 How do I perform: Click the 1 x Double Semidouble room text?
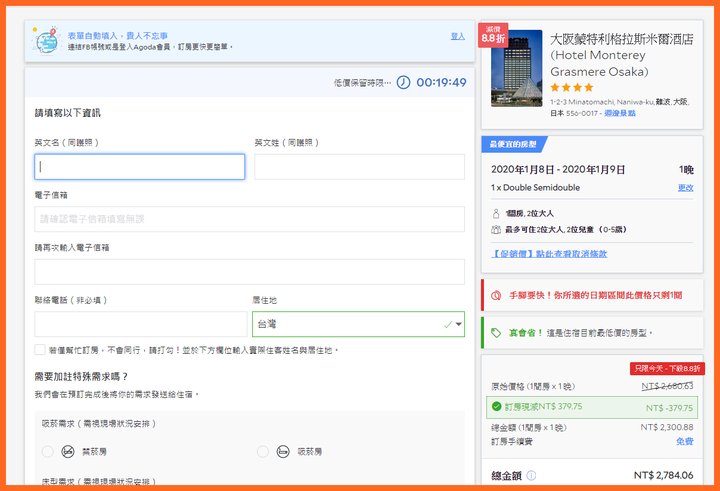tap(535, 188)
